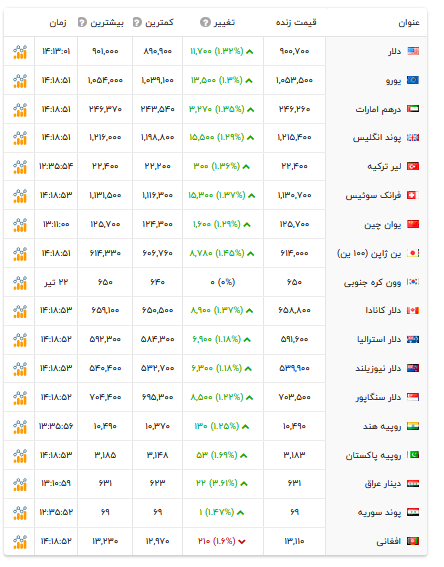View chart for درهم امارات row
This screenshot has width=444, height=567.
(x=20, y=110)
